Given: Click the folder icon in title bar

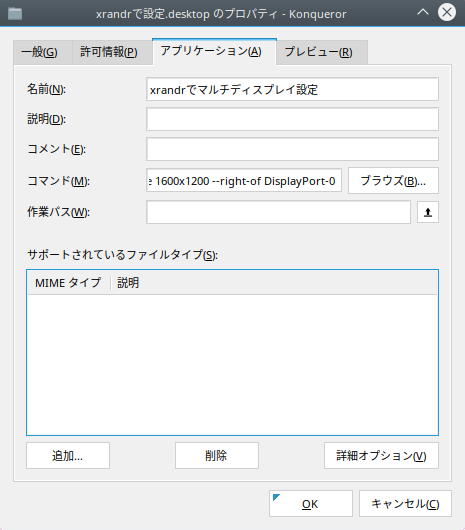Looking at the screenshot, I should tap(15, 14).
